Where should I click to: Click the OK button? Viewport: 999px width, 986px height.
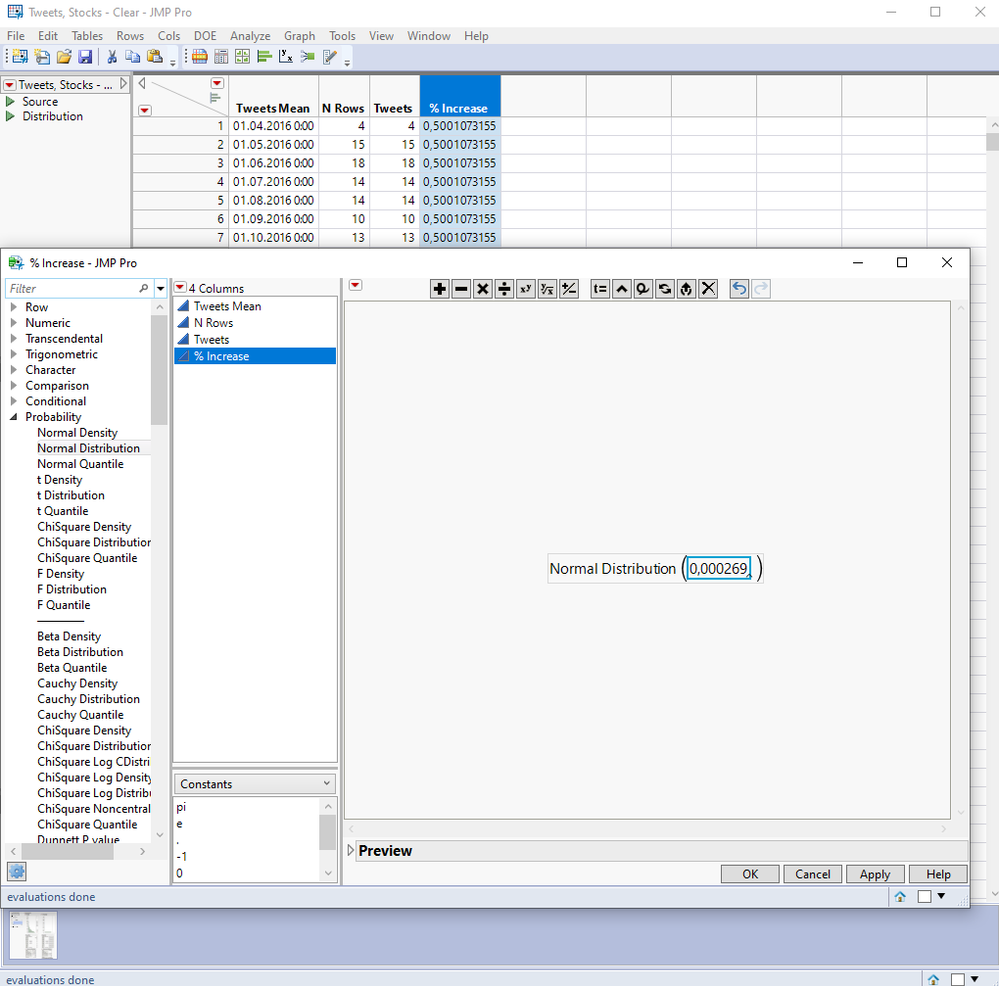coord(750,874)
